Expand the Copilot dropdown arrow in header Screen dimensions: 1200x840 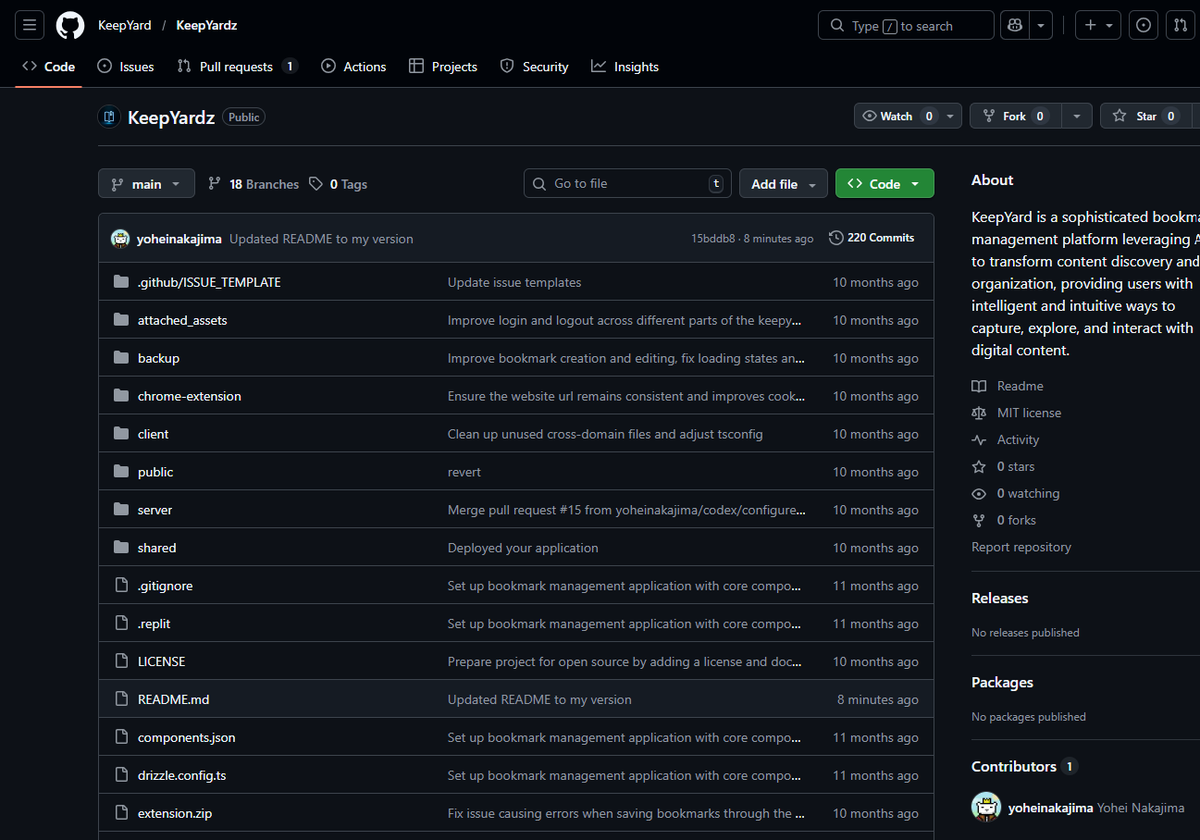[1042, 25]
